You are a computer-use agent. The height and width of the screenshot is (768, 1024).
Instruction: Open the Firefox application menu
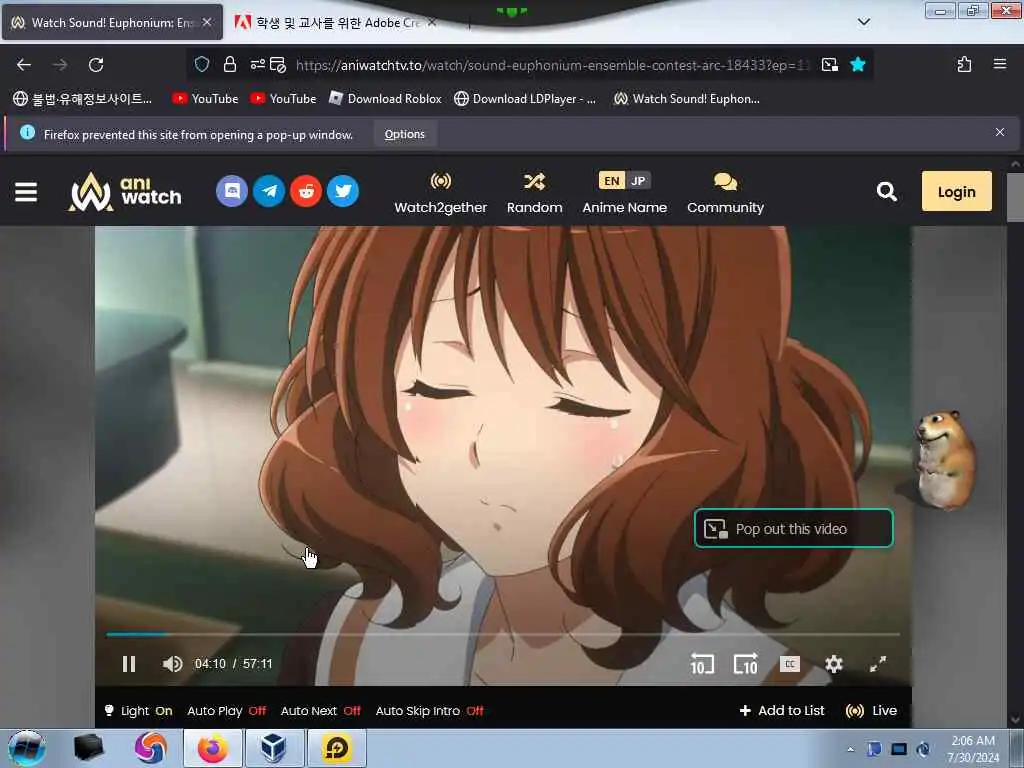[x=999, y=64]
